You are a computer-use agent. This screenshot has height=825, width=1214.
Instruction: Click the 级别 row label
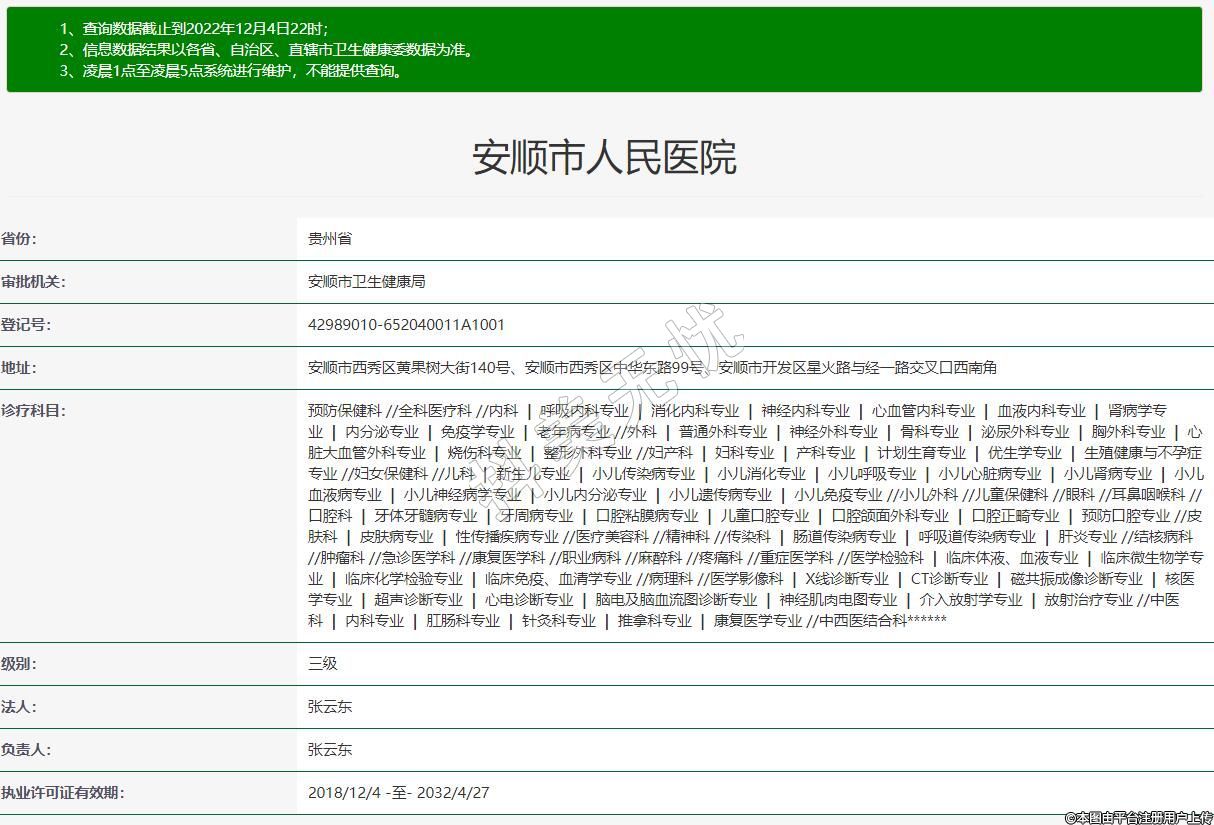[x=19, y=664]
